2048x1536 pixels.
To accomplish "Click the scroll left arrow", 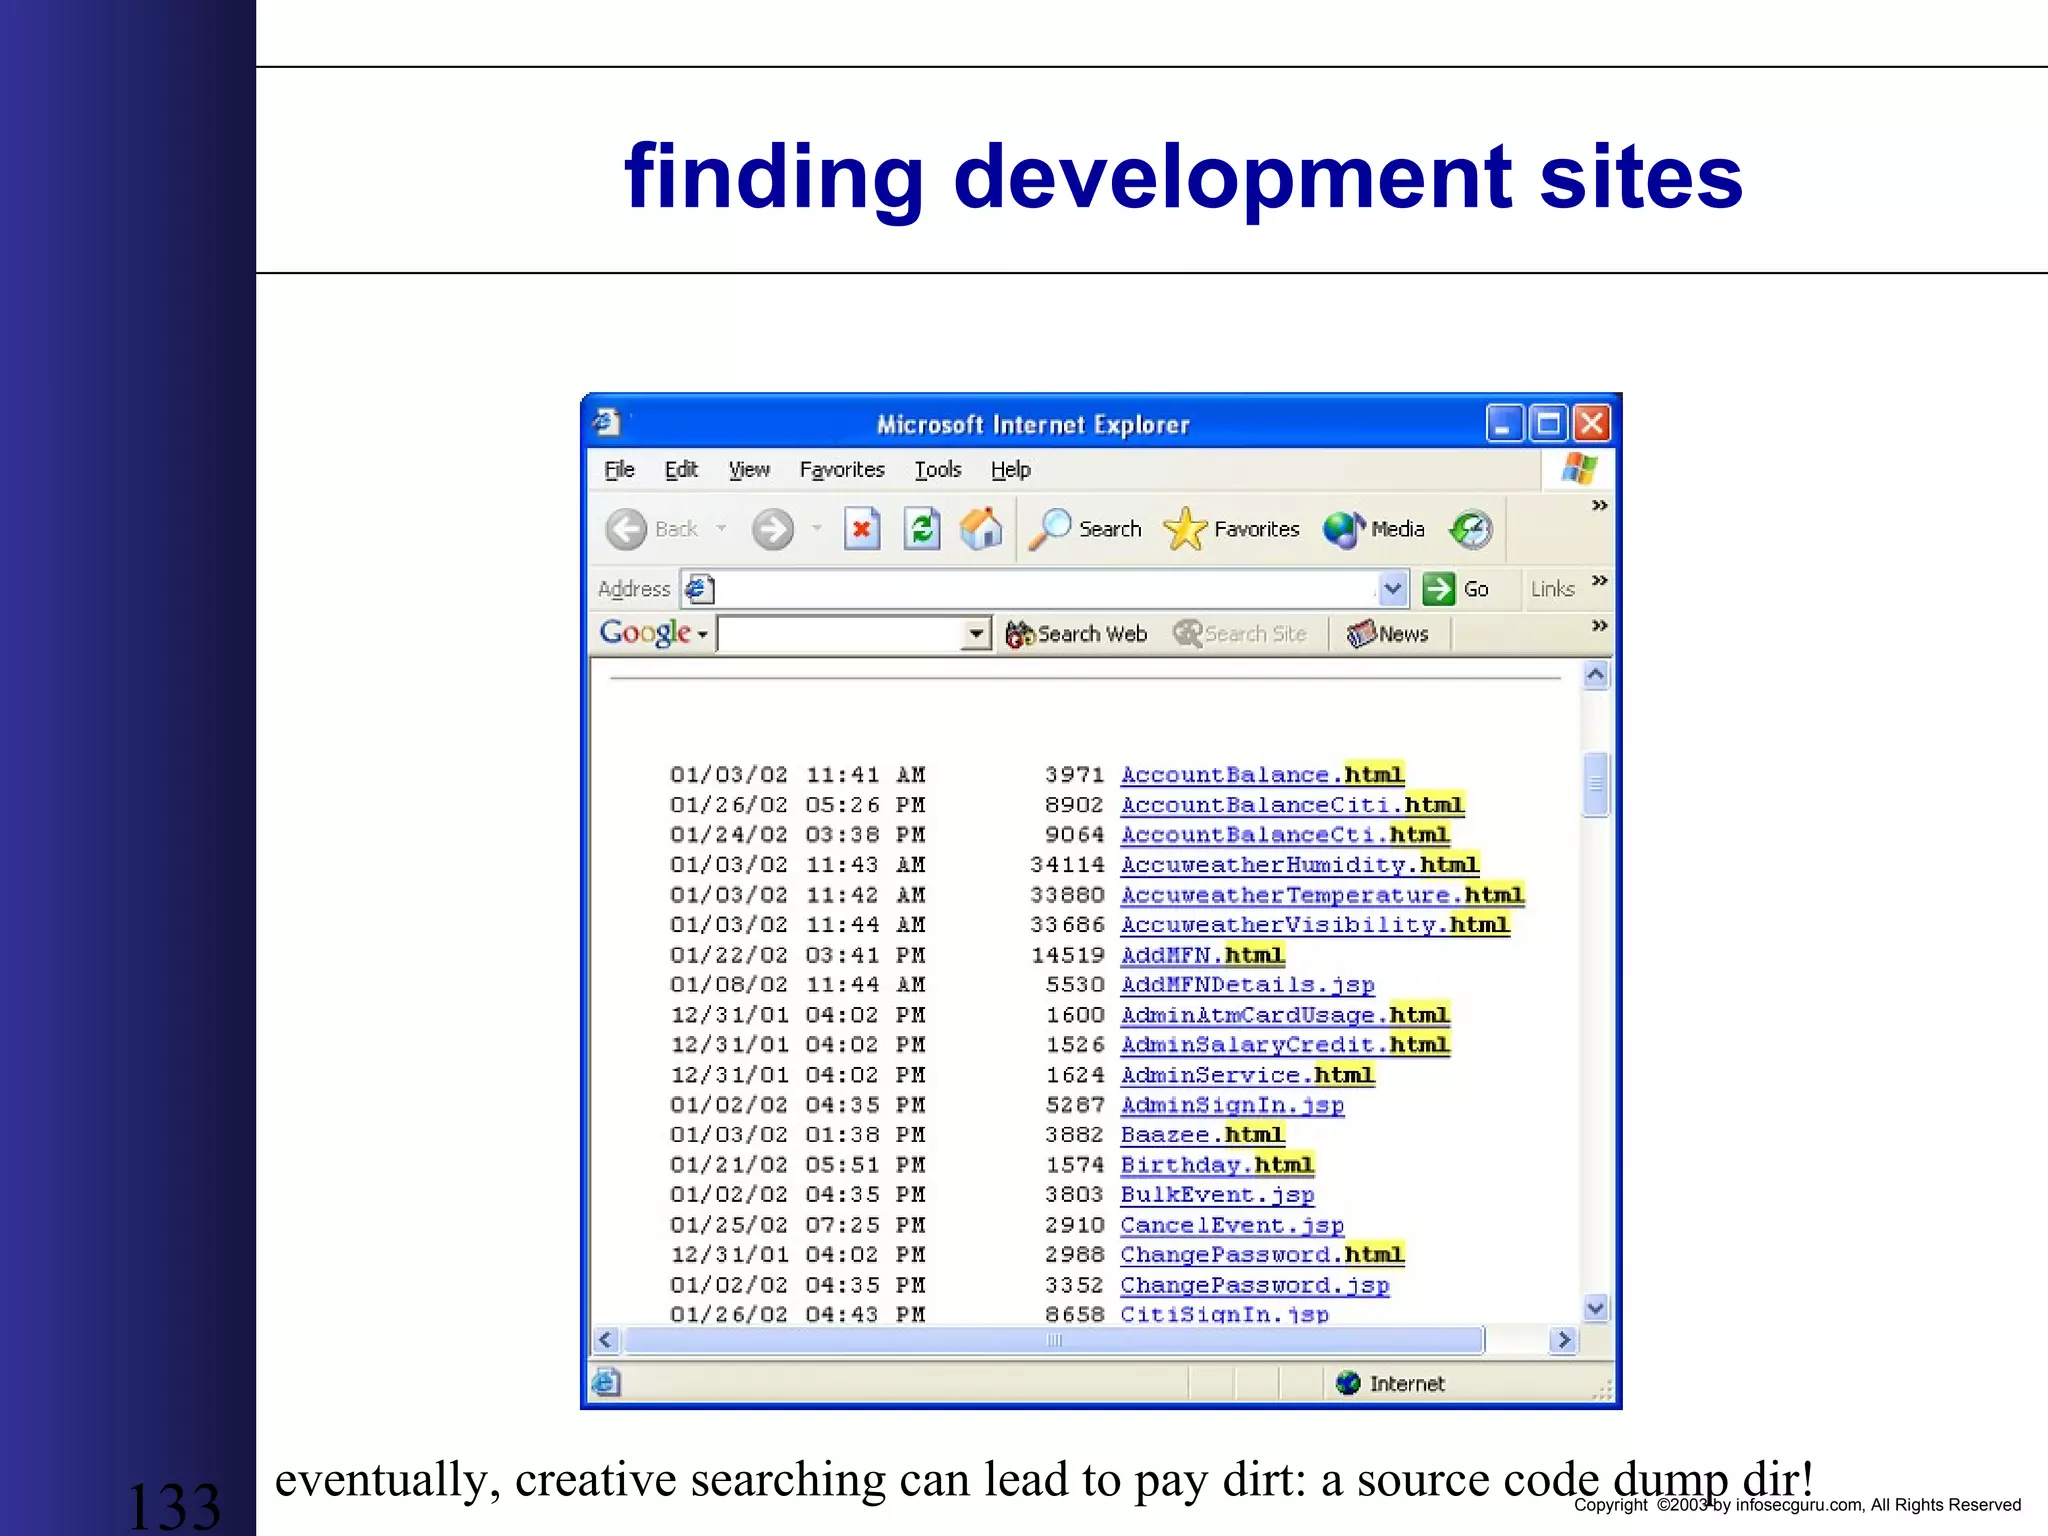I will point(606,1340).
